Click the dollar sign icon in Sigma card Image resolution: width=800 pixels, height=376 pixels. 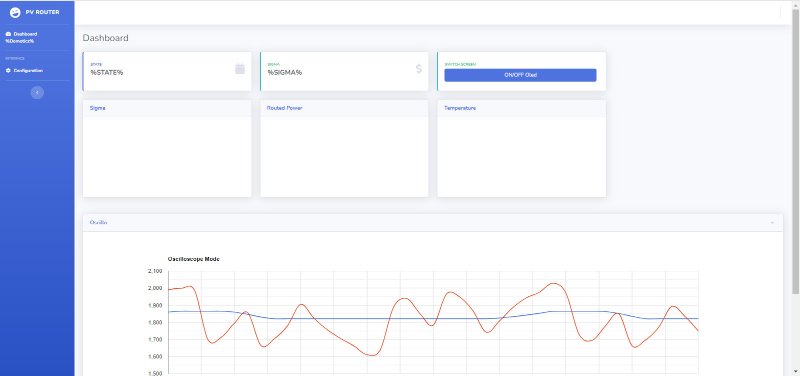pyautogui.click(x=419, y=68)
